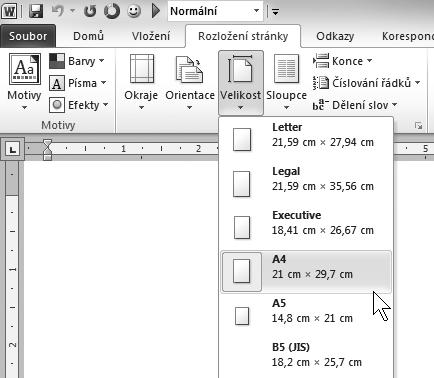434x378 pixels.
Task: Undo the last action
Action: pyautogui.click(x=58, y=12)
